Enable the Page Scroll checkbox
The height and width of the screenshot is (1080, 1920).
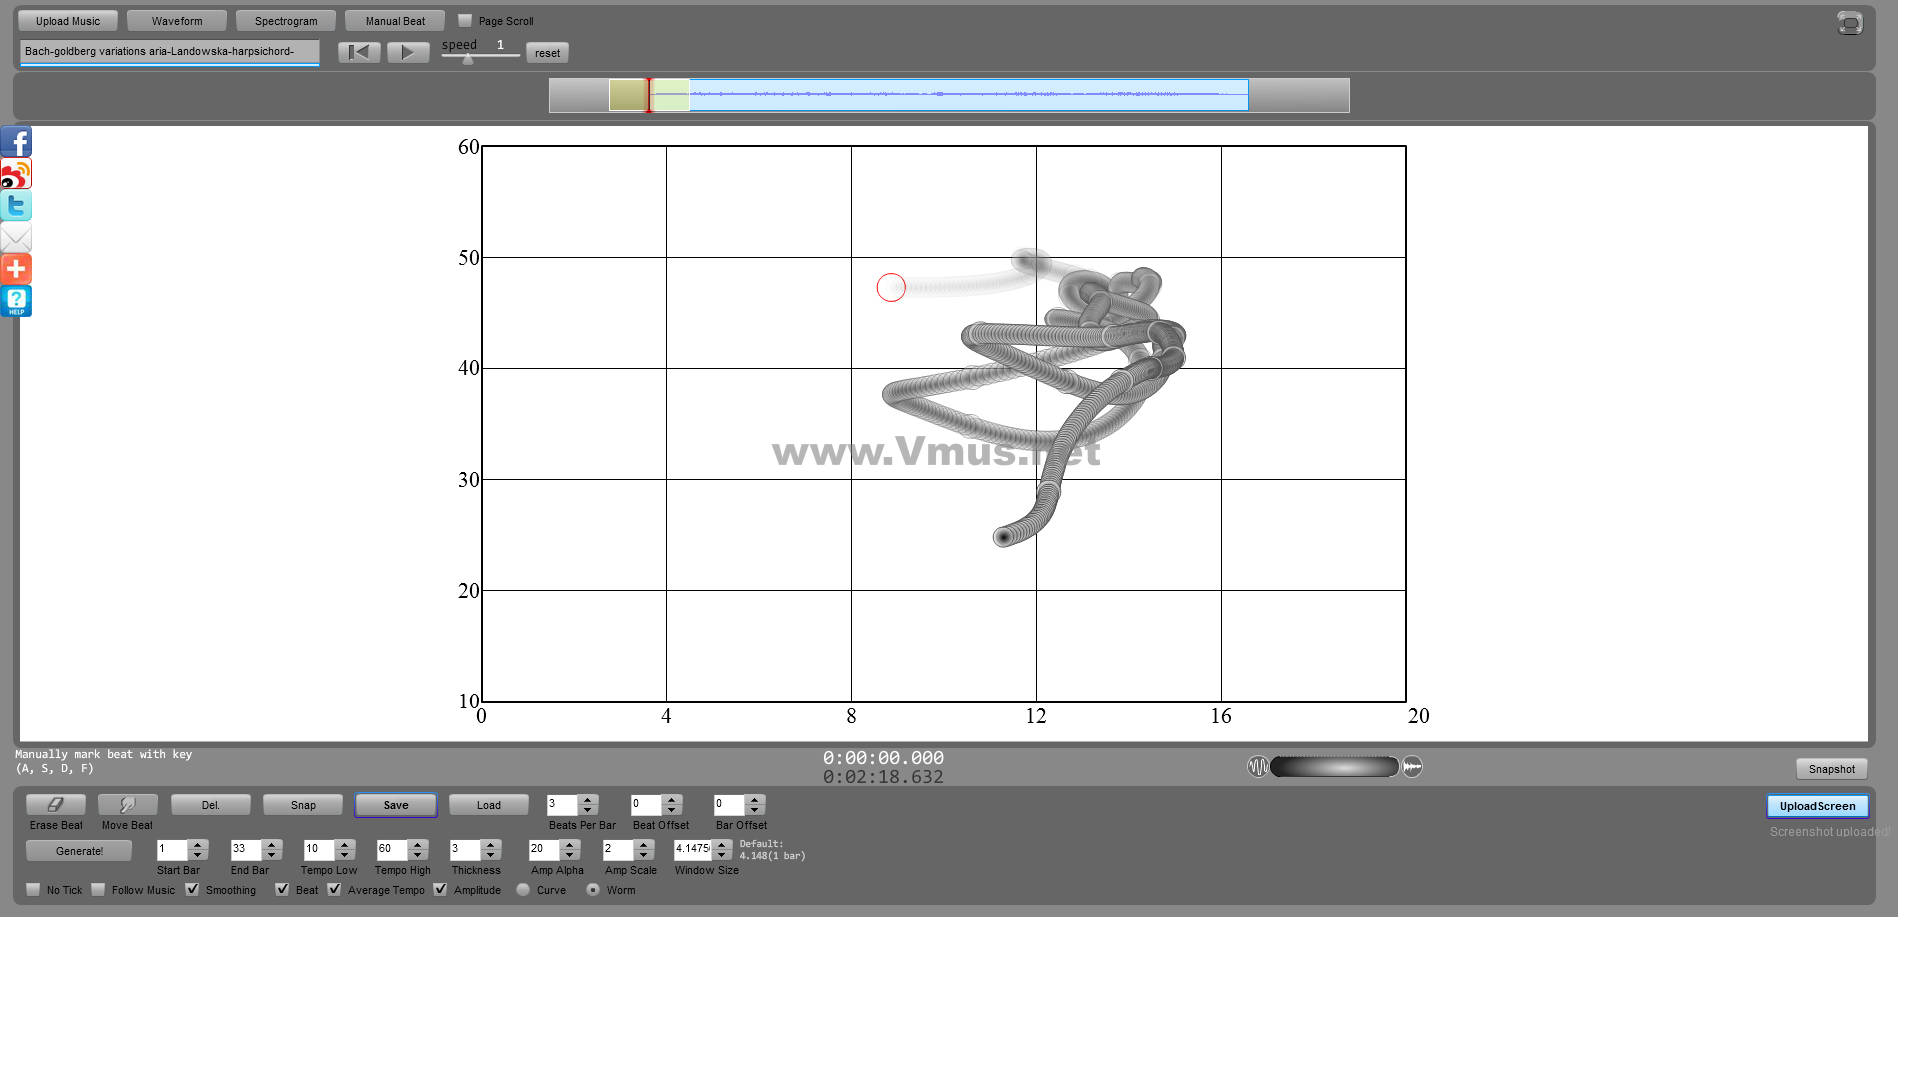tap(465, 20)
